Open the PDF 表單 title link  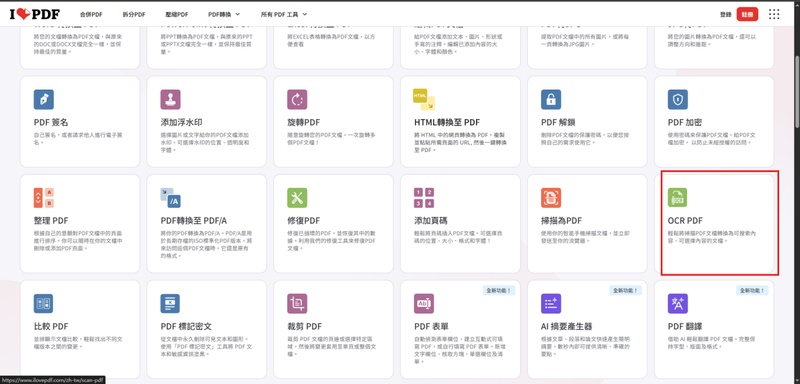pyautogui.click(x=432, y=326)
